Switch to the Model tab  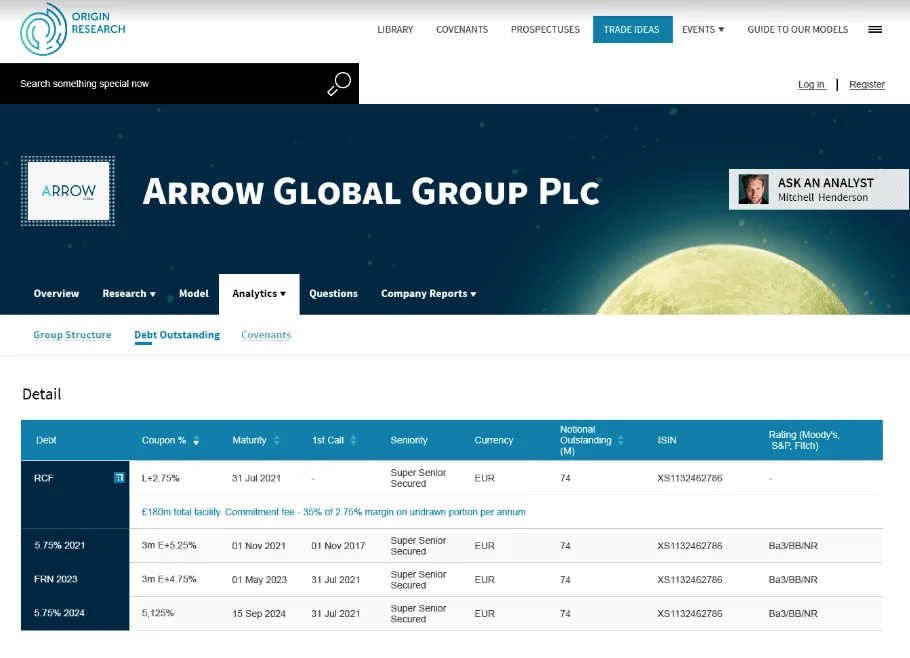tap(194, 294)
